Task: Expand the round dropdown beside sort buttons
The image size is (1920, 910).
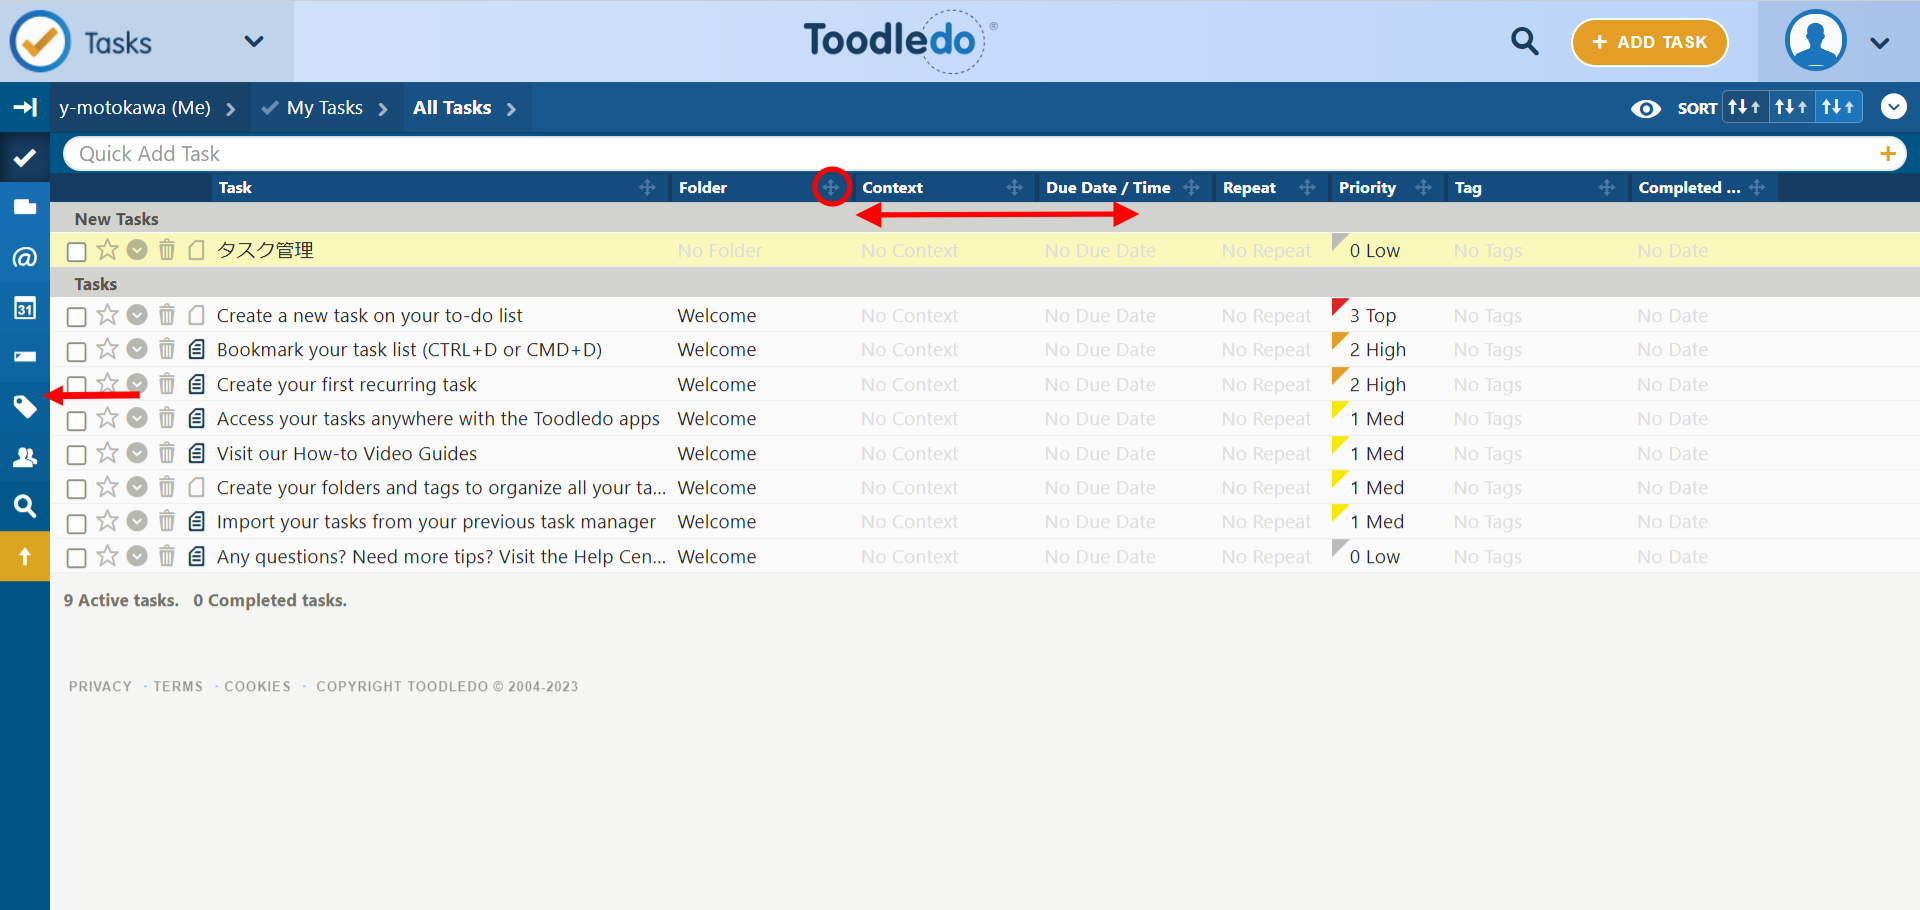Action: pos(1893,107)
